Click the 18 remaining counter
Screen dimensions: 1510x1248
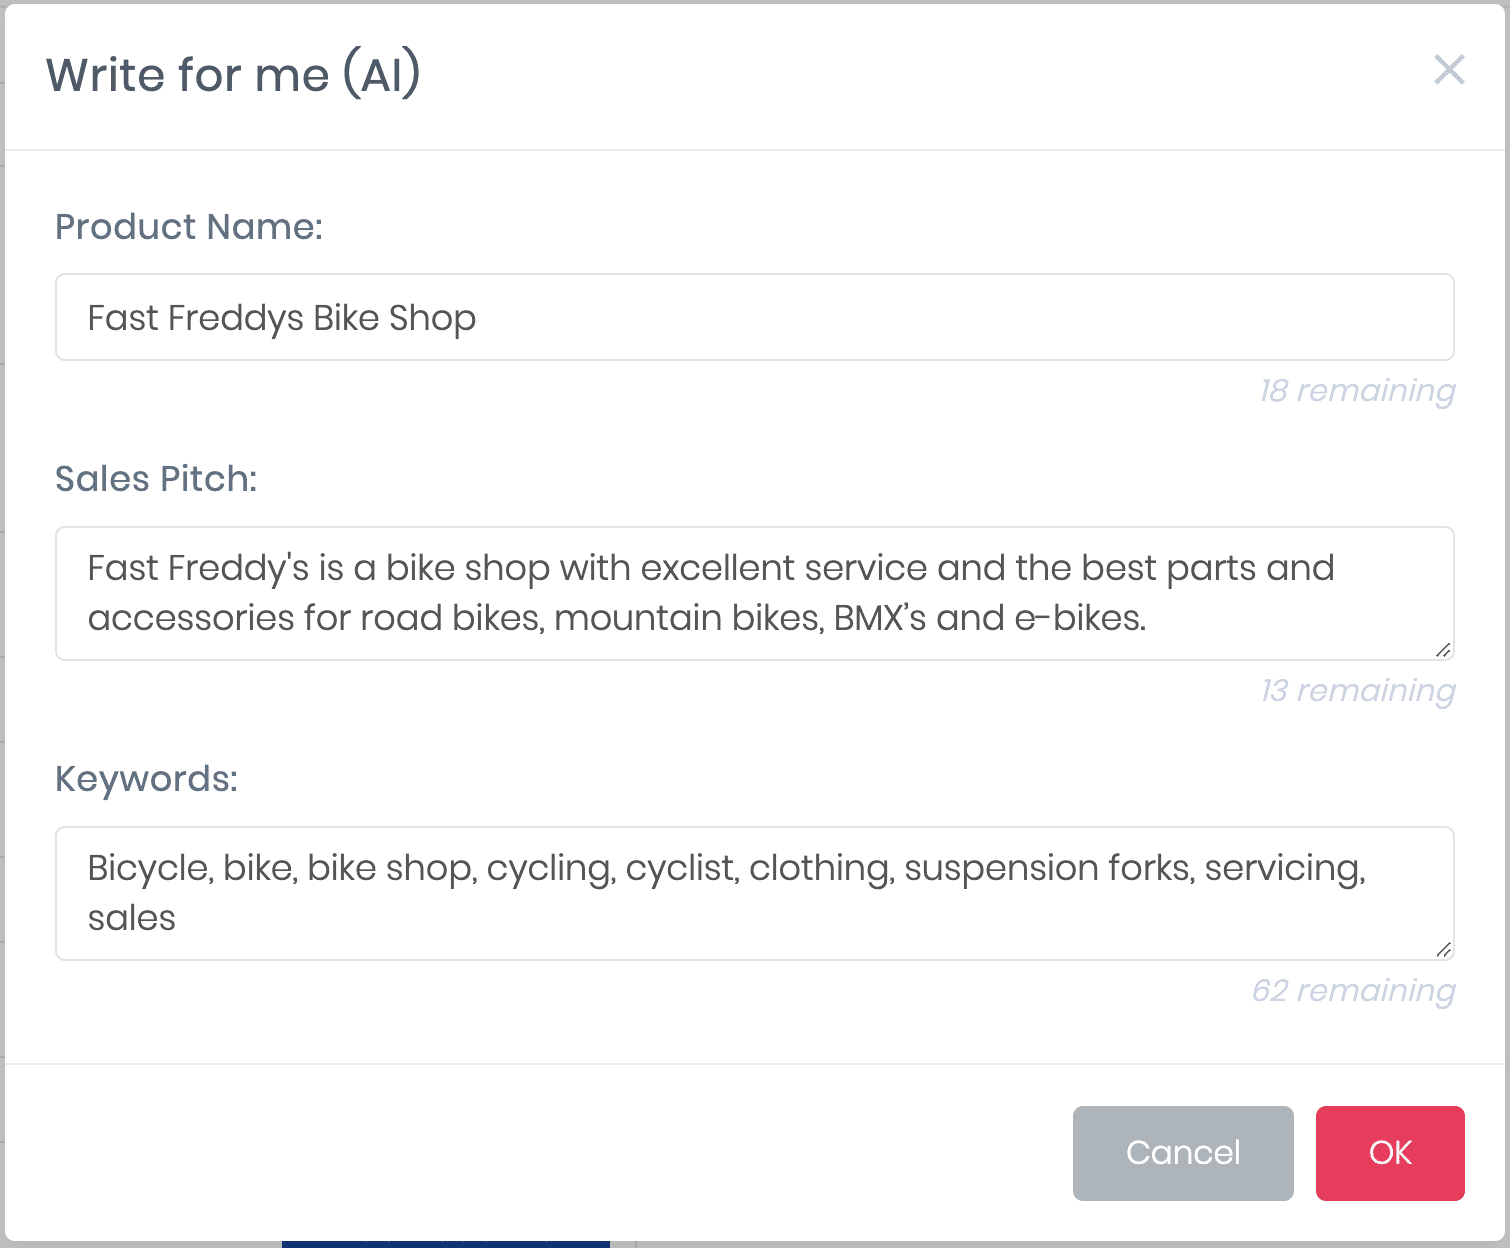tap(1357, 390)
